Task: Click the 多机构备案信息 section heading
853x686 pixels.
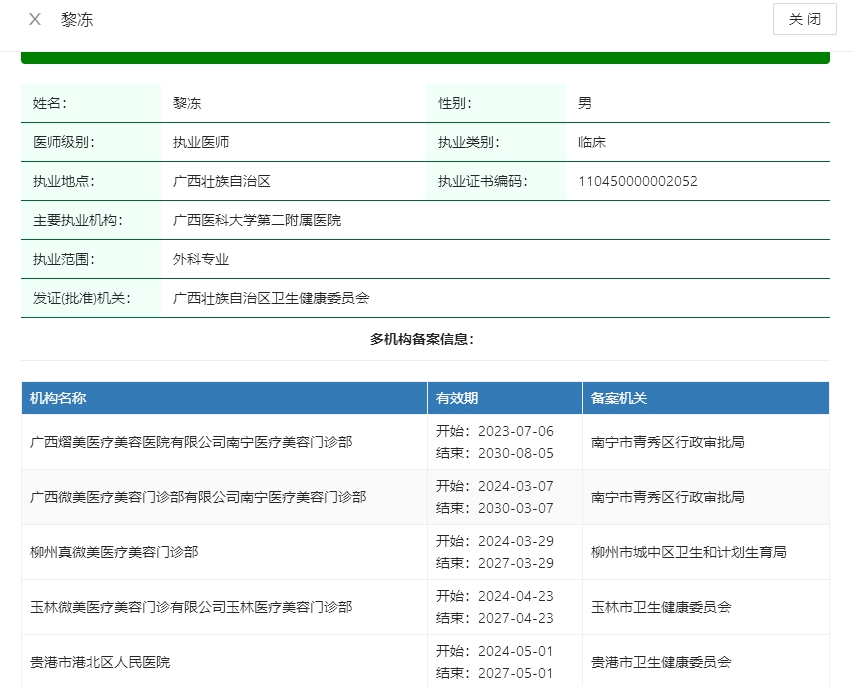Action: pos(422,339)
